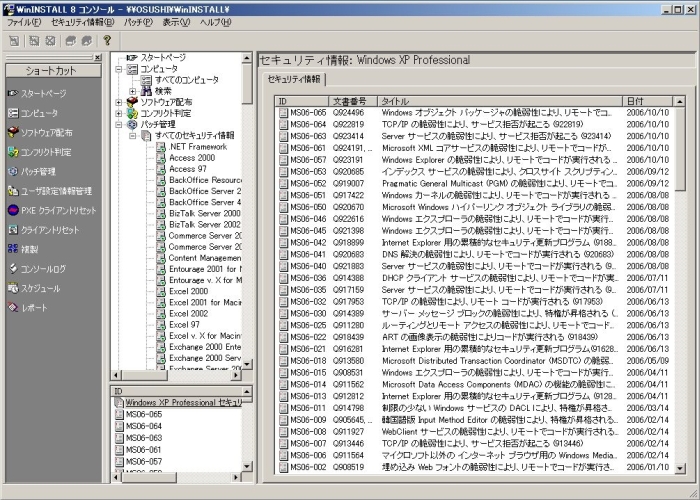The width and height of the screenshot is (700, 500).
Task: Collapse the コンピュータ tree node
Action: [118, 69]
